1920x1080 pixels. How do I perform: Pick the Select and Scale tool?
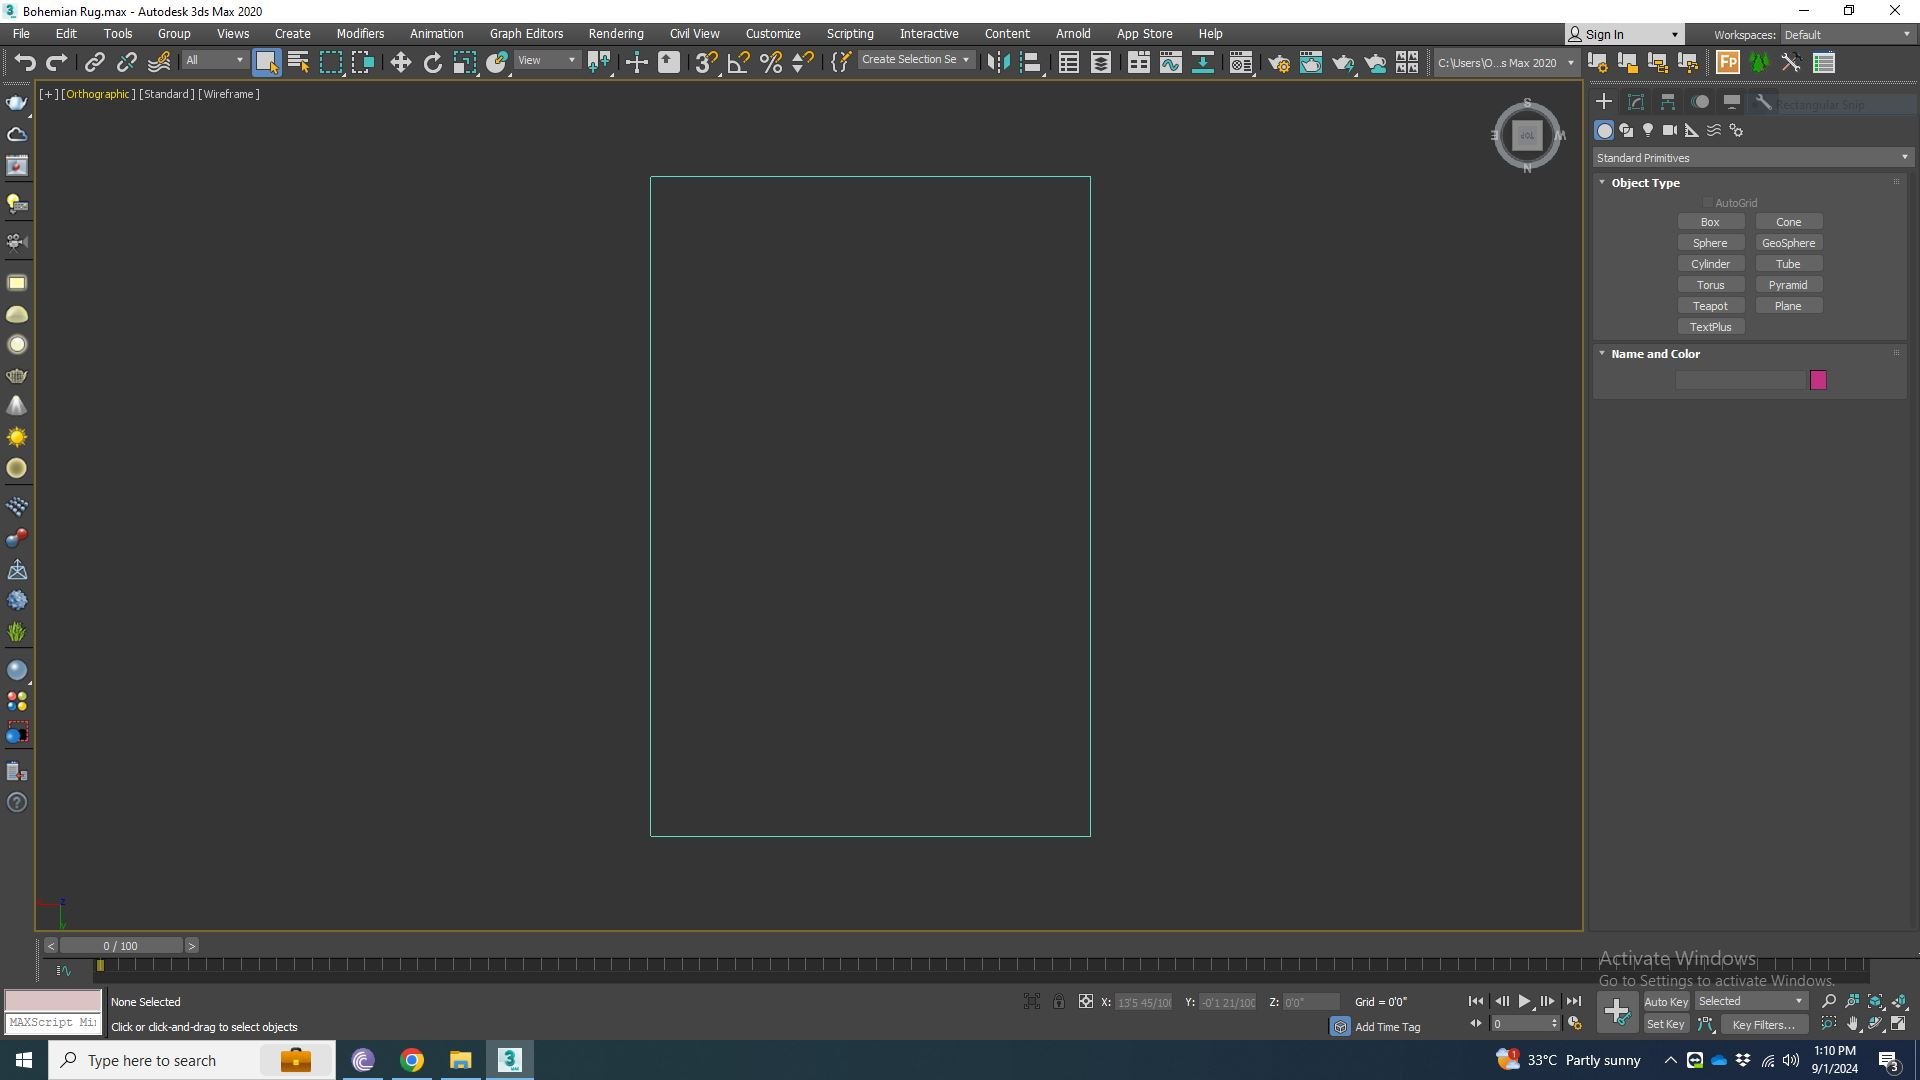[x=465, y=62]
